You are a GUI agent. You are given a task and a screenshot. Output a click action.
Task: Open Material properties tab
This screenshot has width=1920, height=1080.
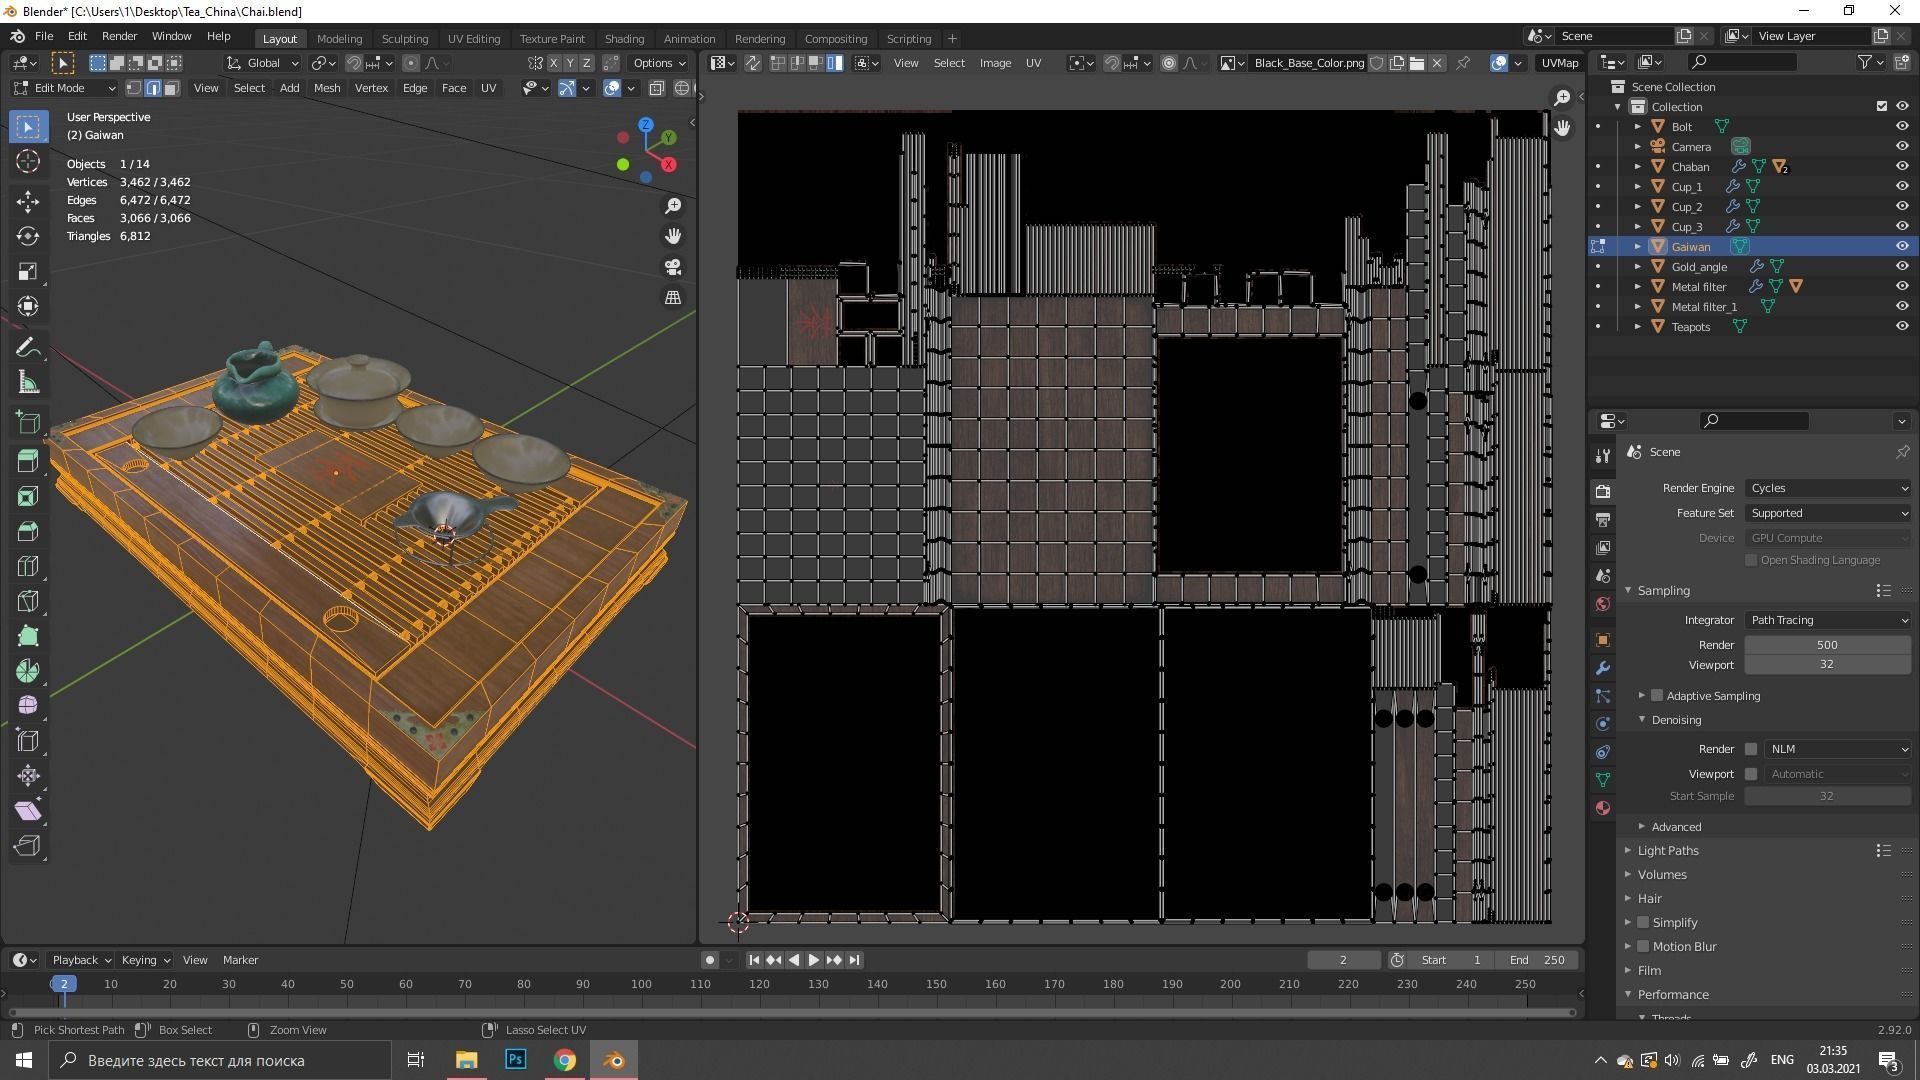tap(1603, 808)
